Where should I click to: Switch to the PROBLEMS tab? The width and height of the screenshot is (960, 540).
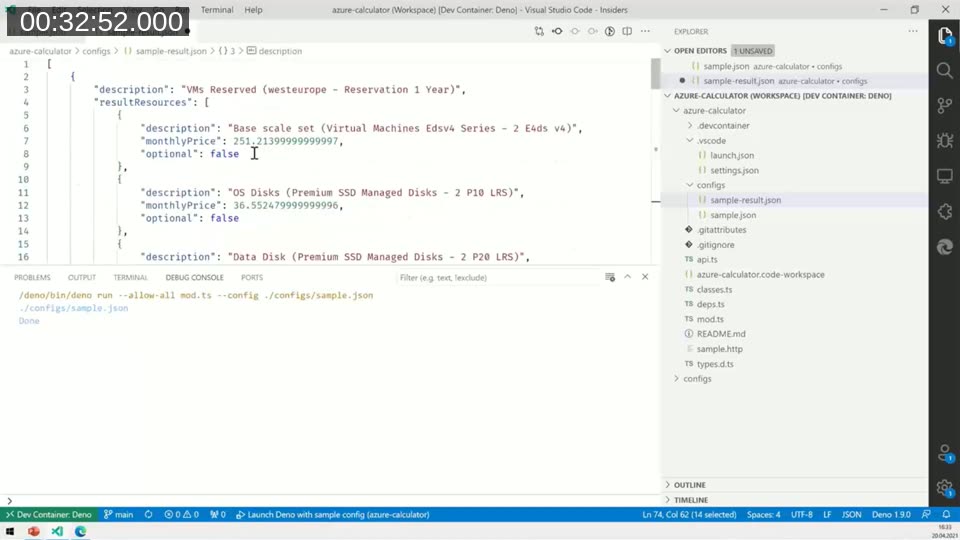tap(32, 277)
